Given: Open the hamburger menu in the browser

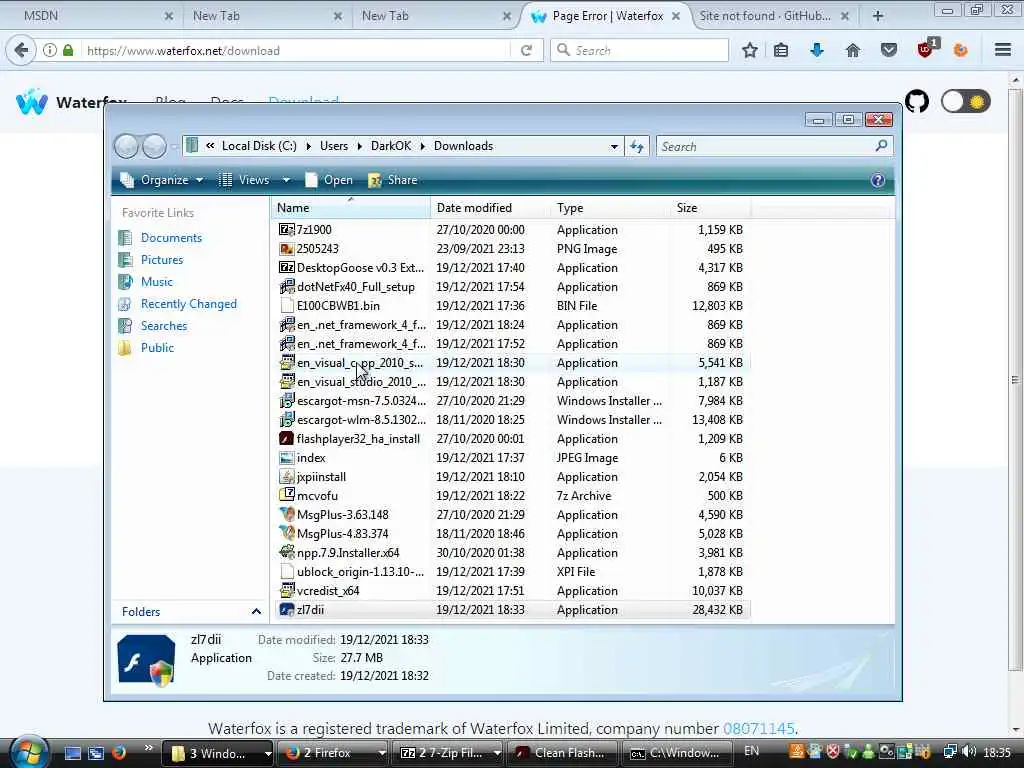Looking at the screenshot, I should [1003, 50].
